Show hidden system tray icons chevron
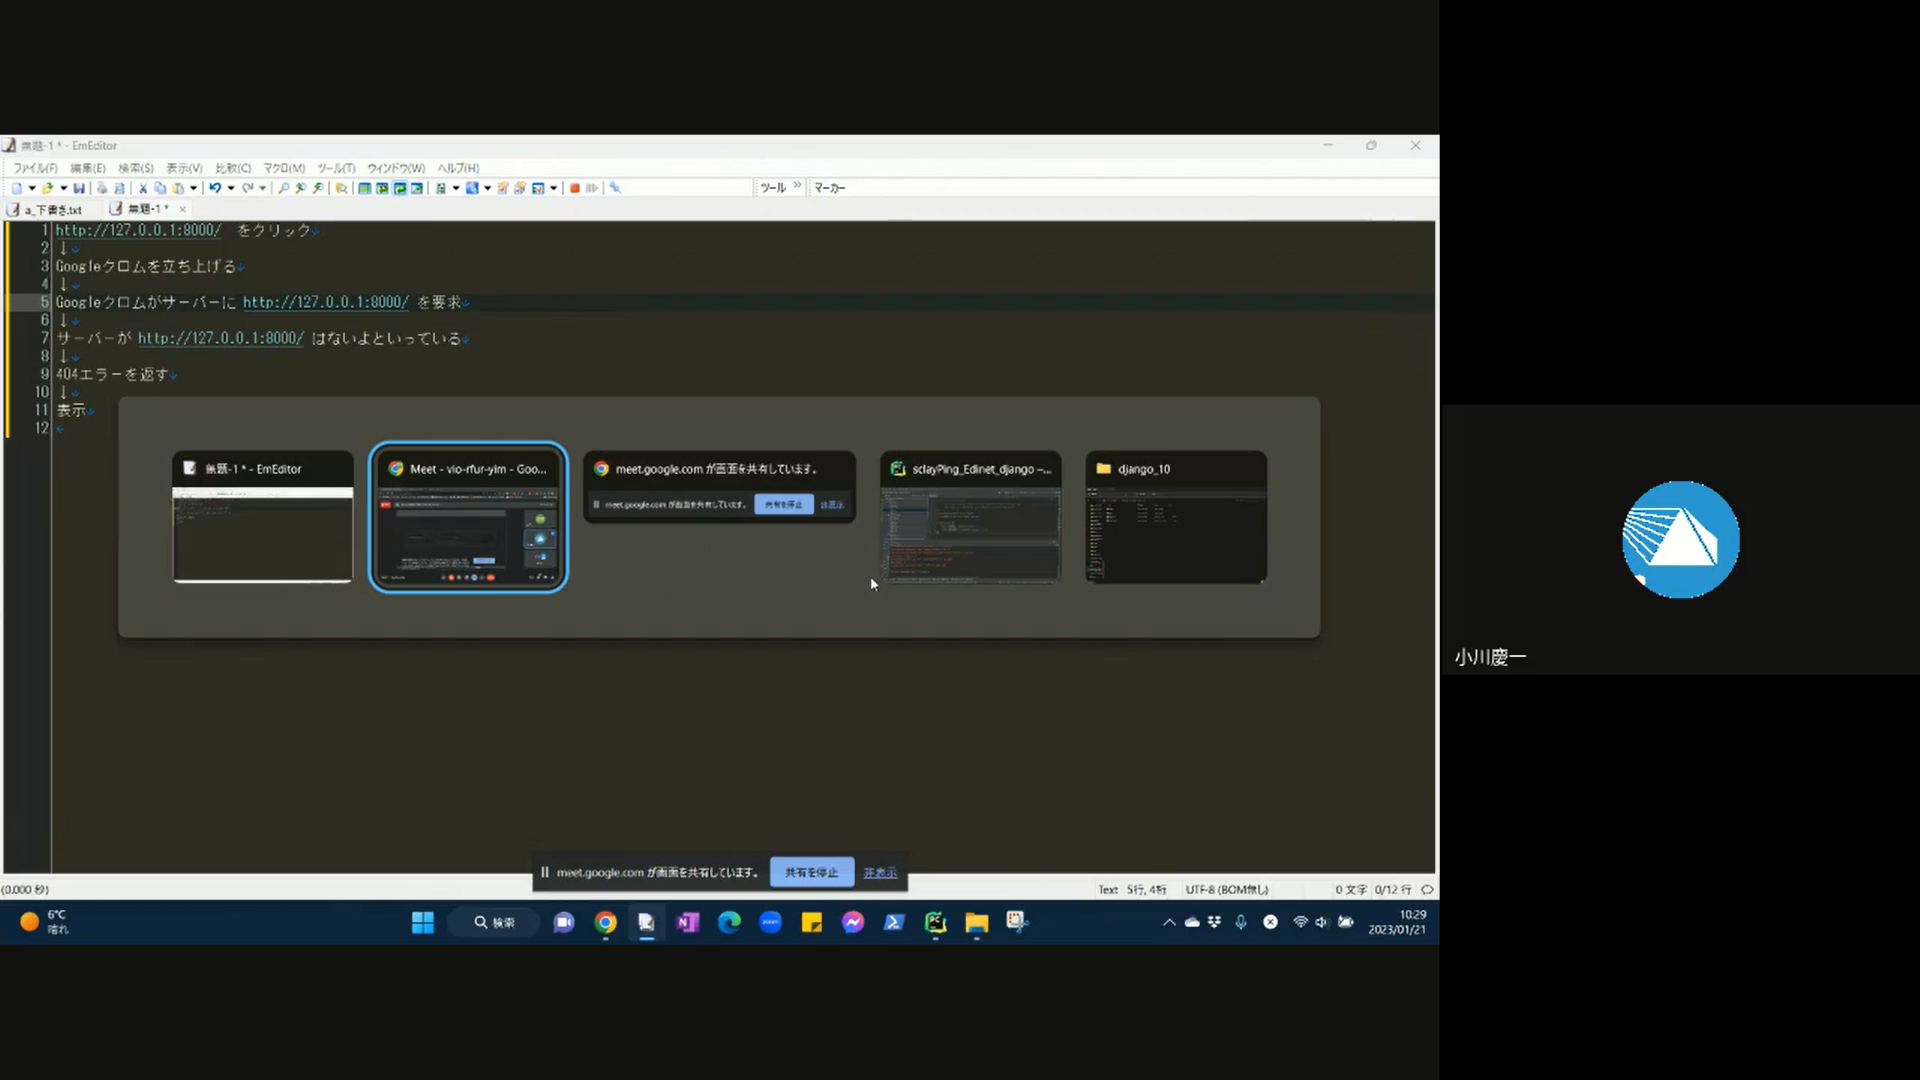The image size is (1920, 1080). coord(1169,923)
